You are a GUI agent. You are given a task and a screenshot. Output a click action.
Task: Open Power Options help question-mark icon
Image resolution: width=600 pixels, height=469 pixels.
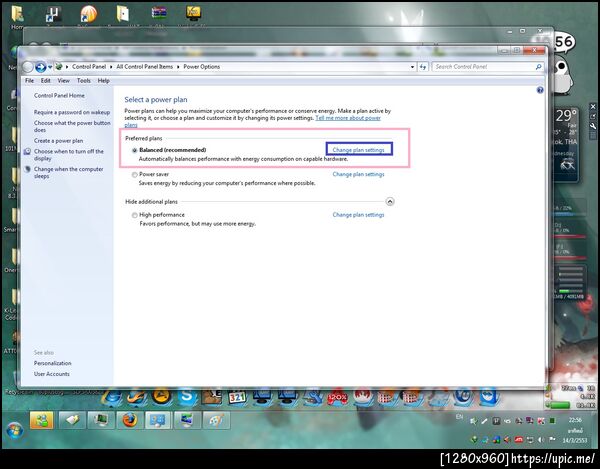[x=540, y=90]
